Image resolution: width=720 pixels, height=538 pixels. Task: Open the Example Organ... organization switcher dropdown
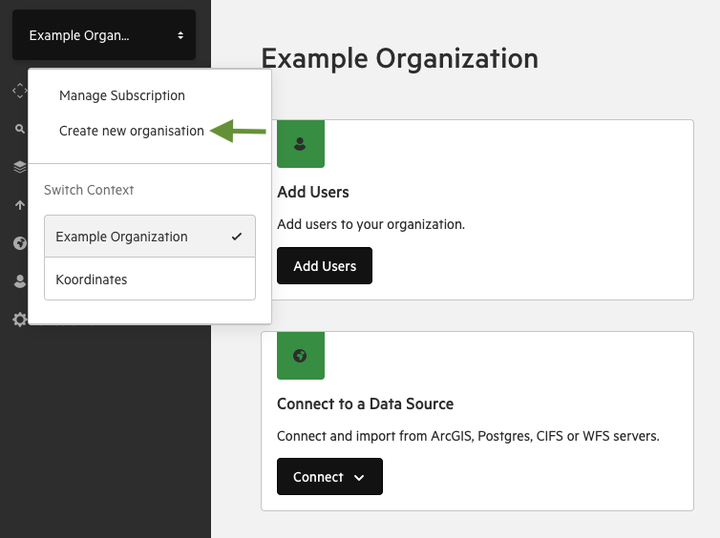coord(104,35)
